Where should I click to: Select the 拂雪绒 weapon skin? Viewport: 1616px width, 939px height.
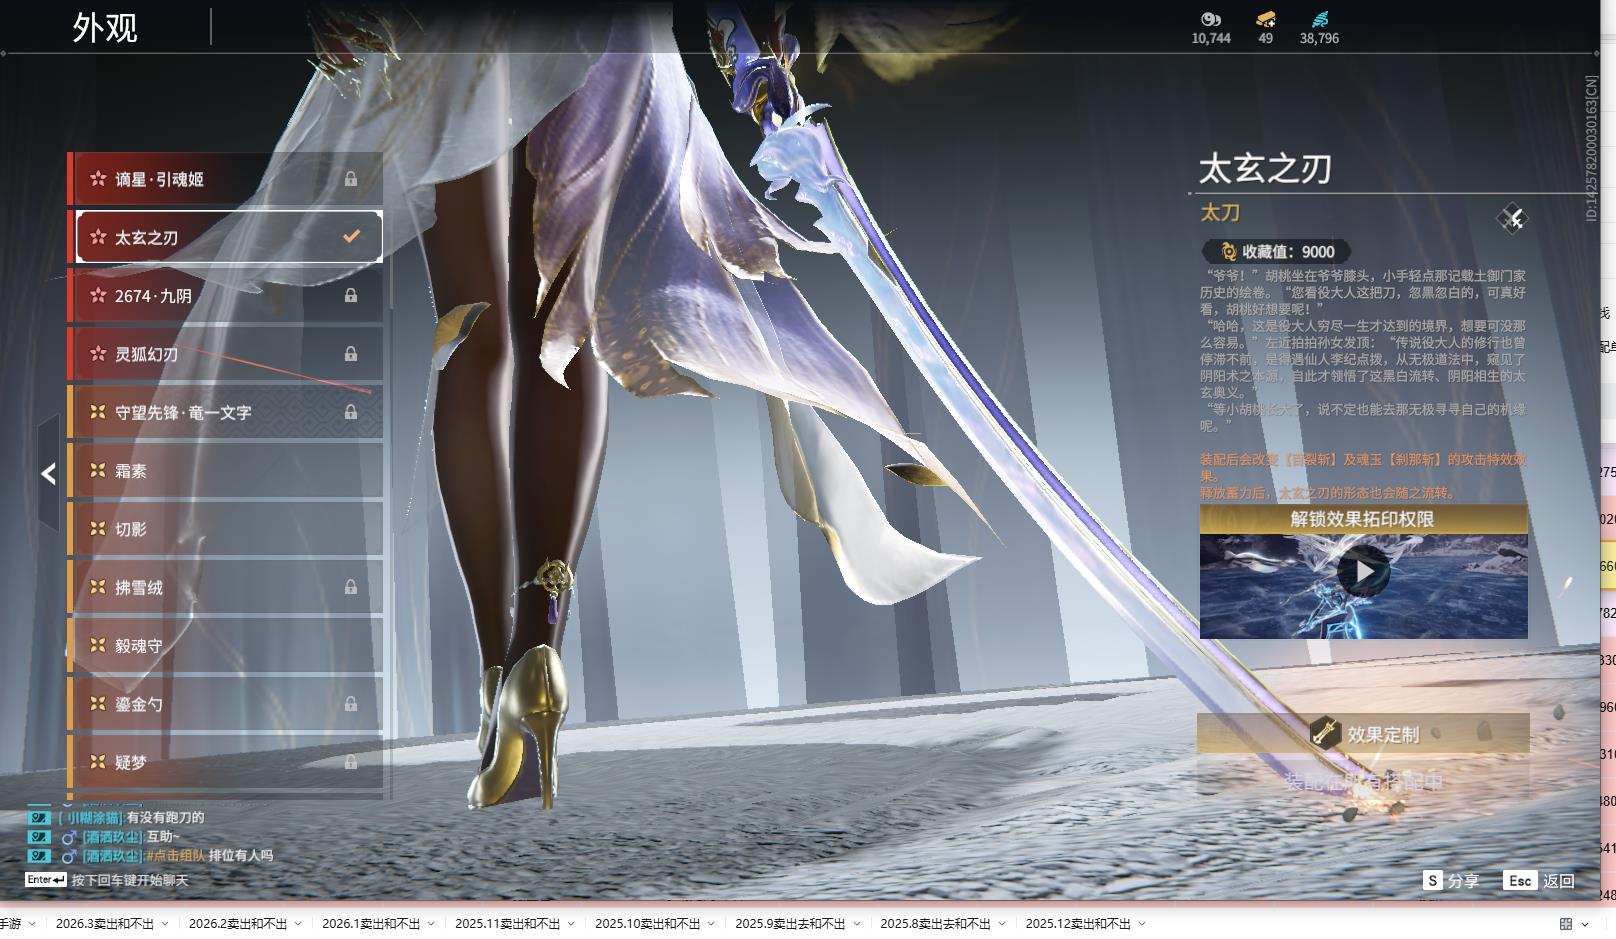pos(226,587)
